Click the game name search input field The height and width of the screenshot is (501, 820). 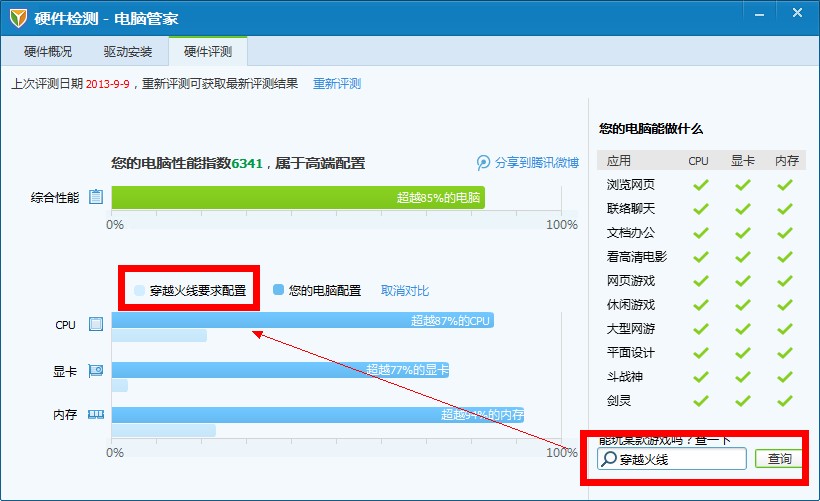(x=672, y=459)
